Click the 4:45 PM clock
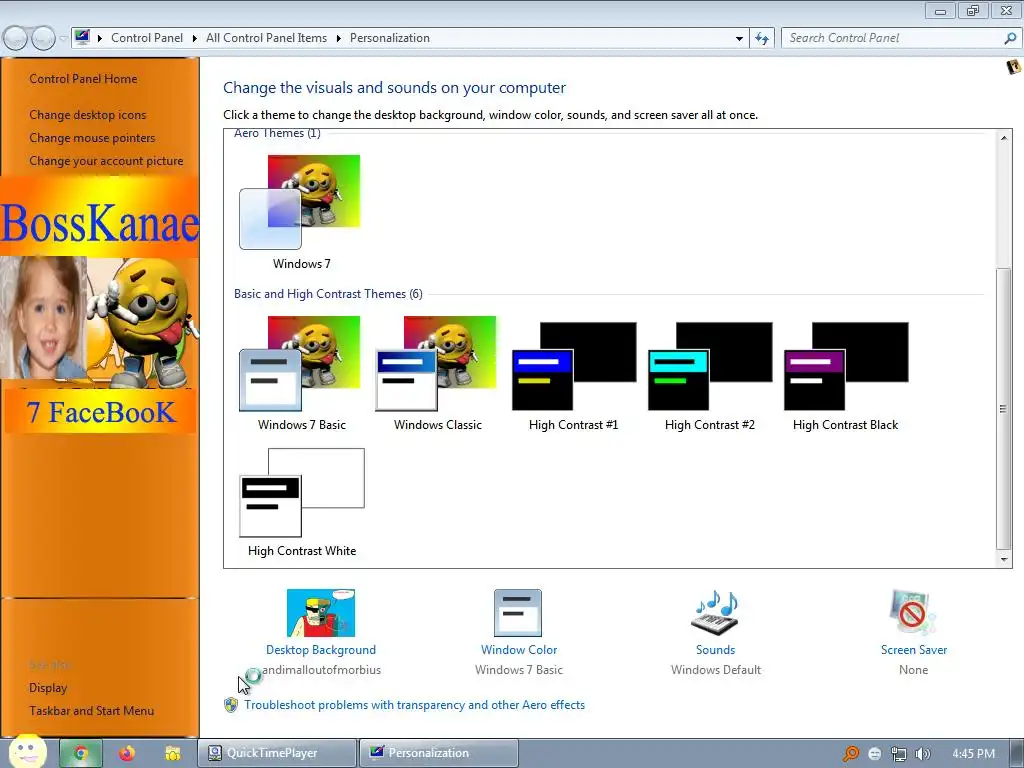 [x=973, y=754]
